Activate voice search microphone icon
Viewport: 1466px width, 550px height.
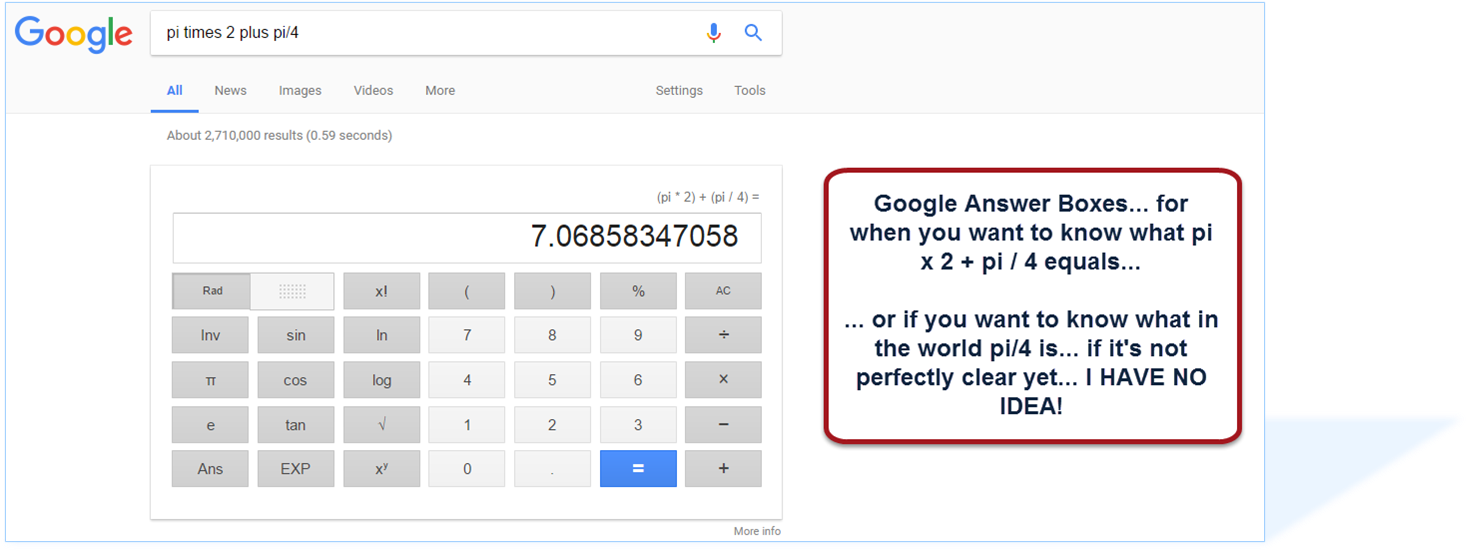pos(713,33)
